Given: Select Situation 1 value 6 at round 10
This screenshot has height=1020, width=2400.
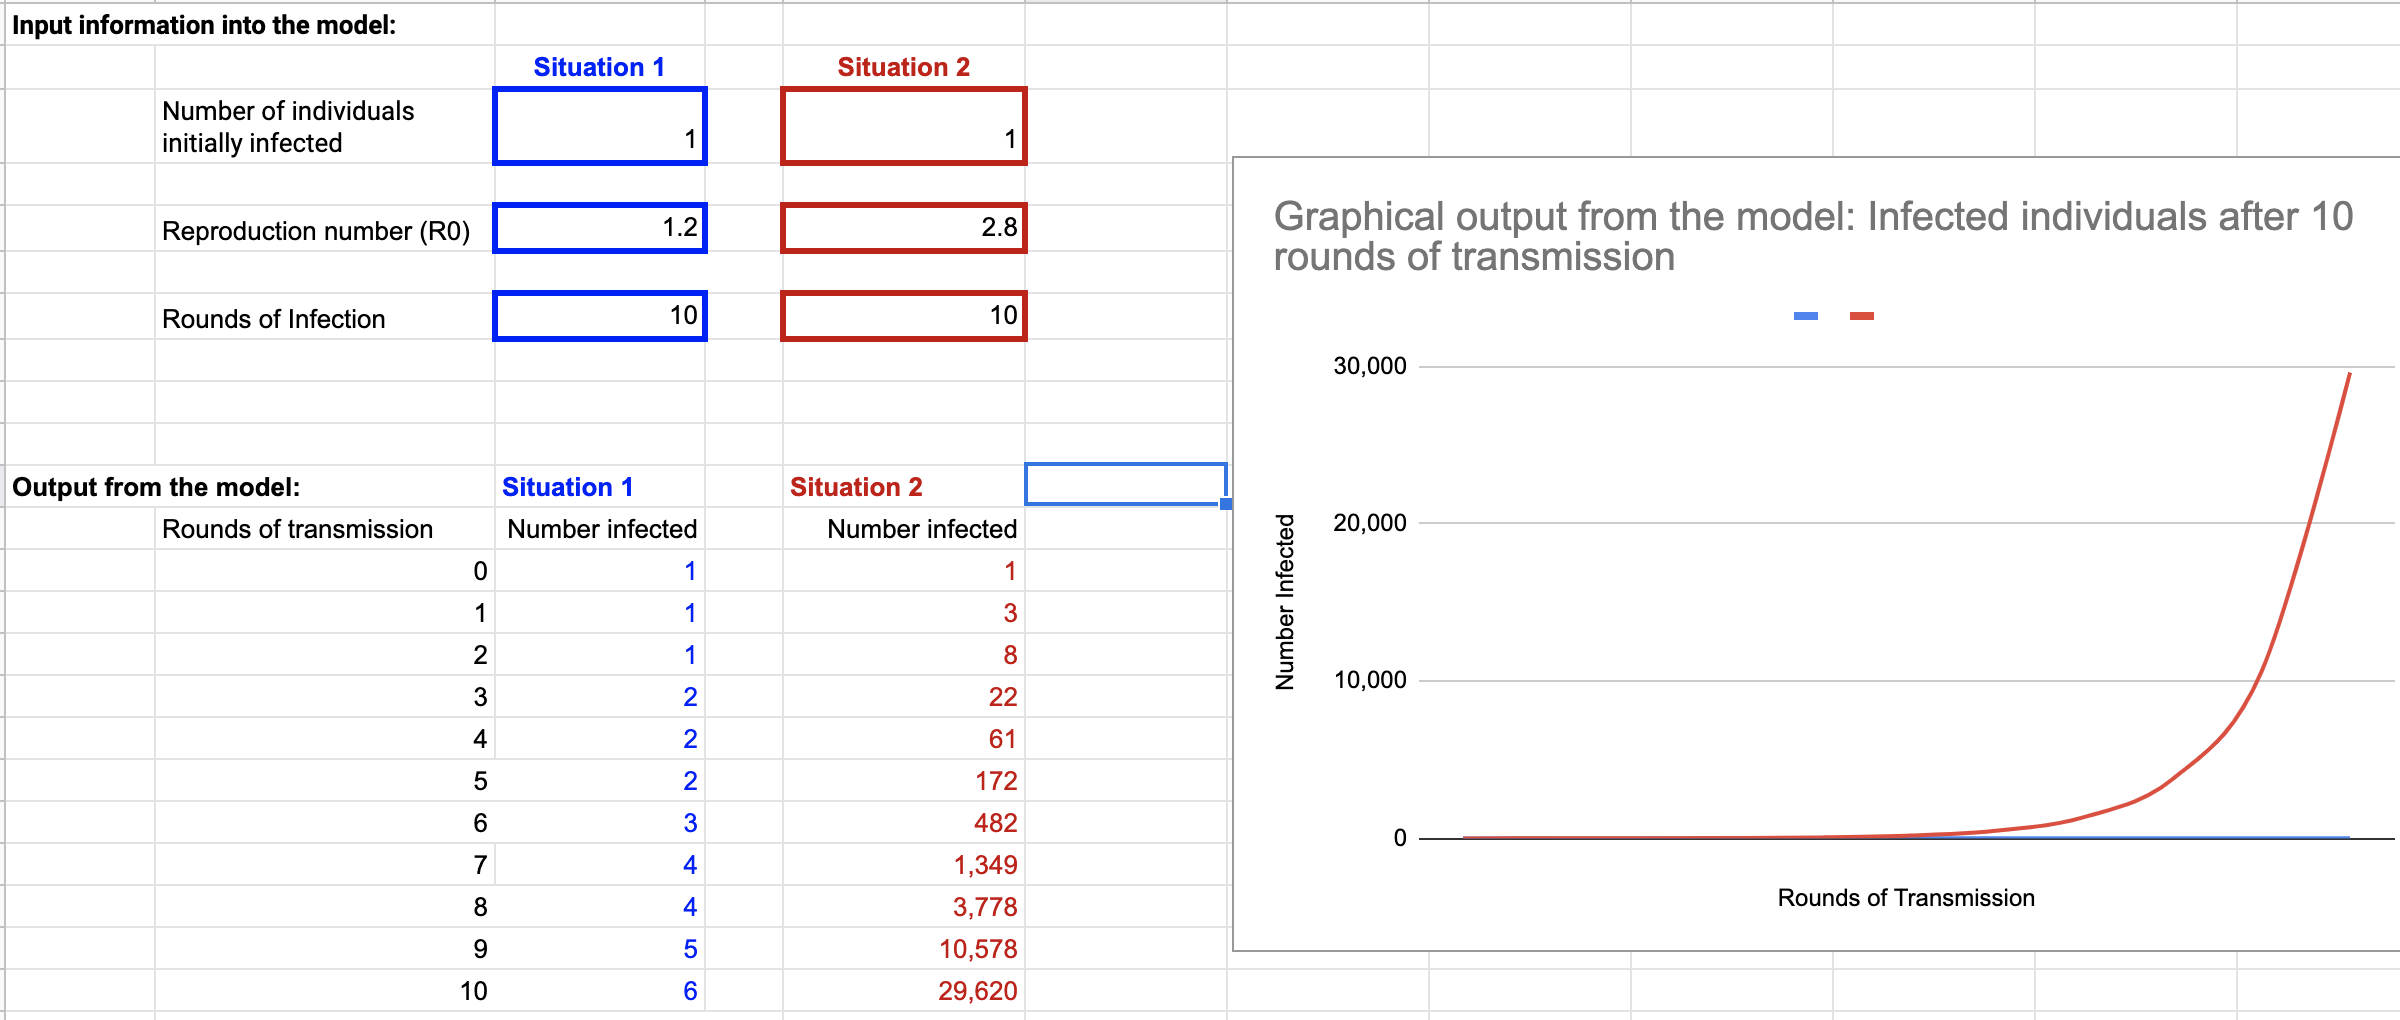Looking at the screenshot, I should (600, 991).
